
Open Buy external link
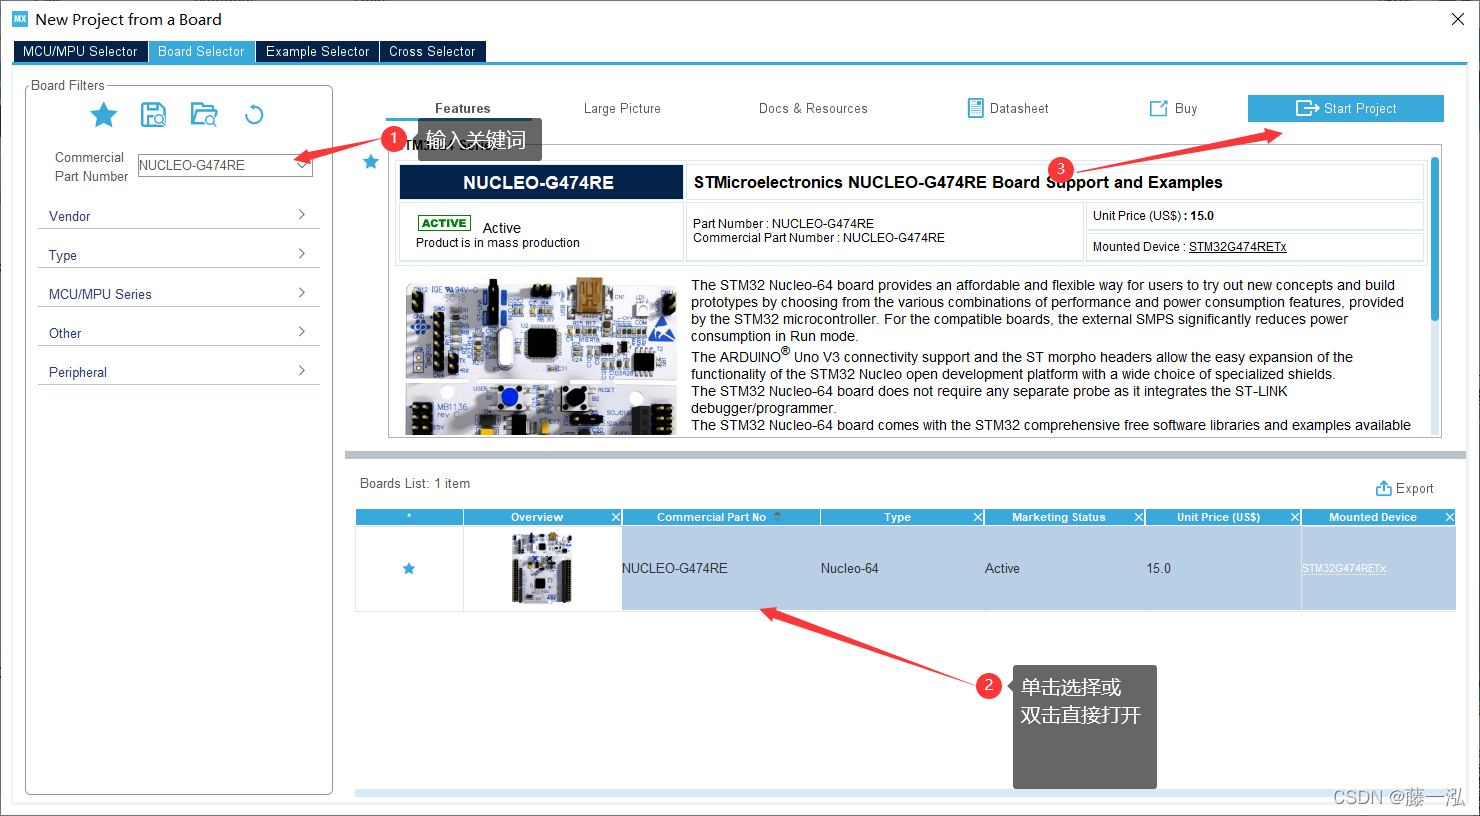point(1174,108)
